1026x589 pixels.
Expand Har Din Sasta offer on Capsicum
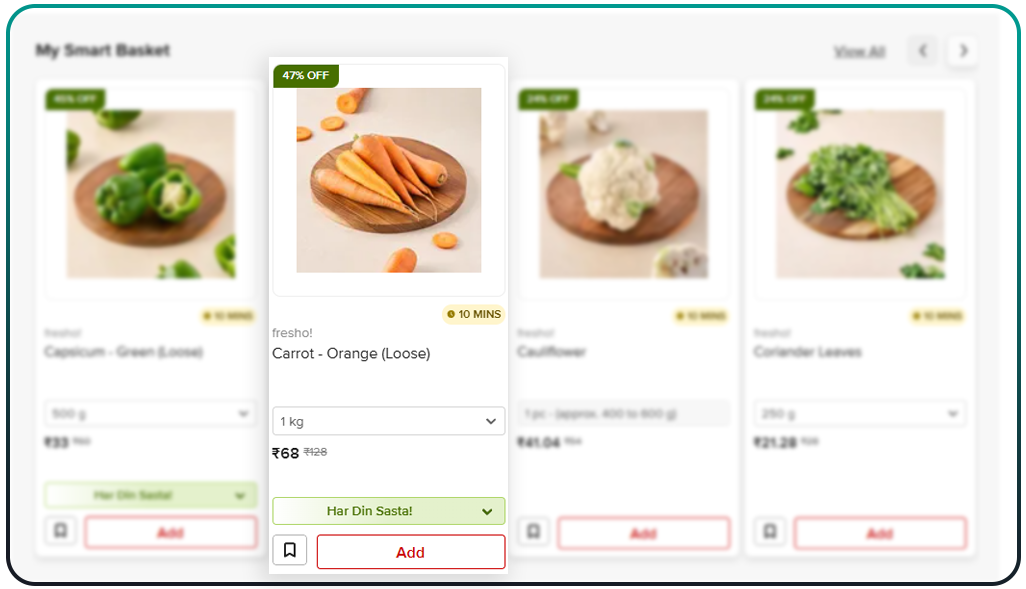[150, 495]
